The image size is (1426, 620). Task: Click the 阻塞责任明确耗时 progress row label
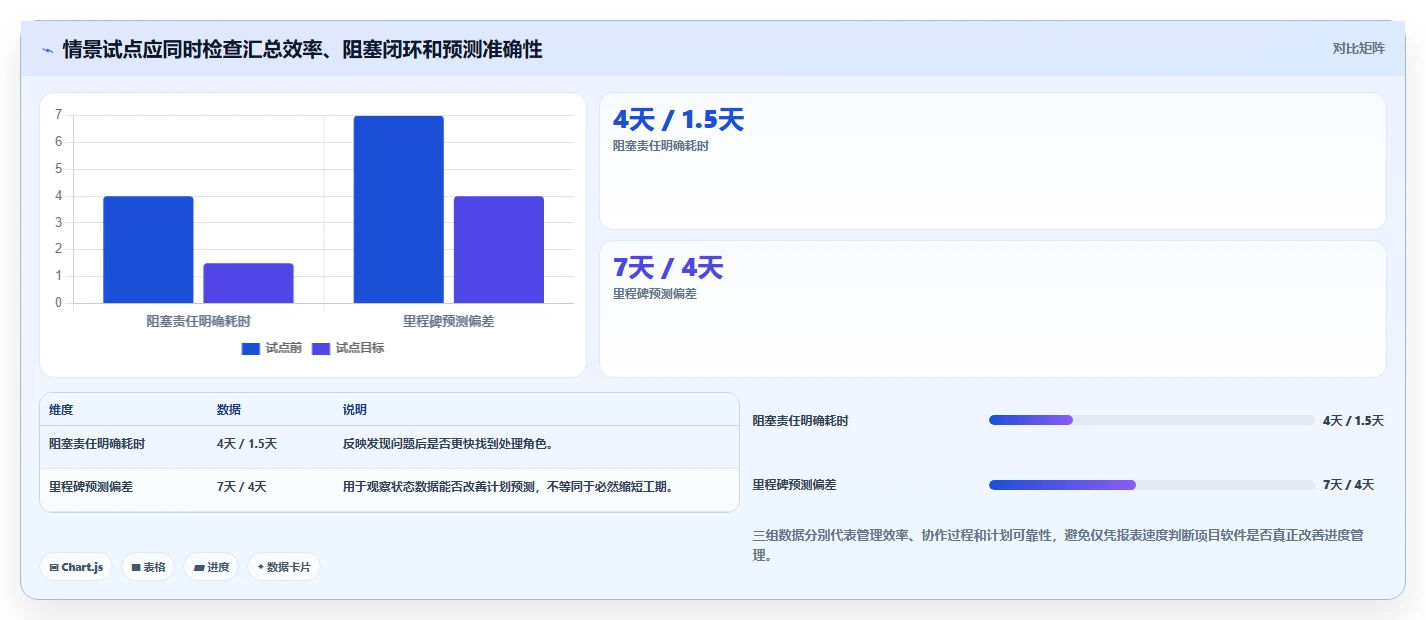[x=800, y=421]
